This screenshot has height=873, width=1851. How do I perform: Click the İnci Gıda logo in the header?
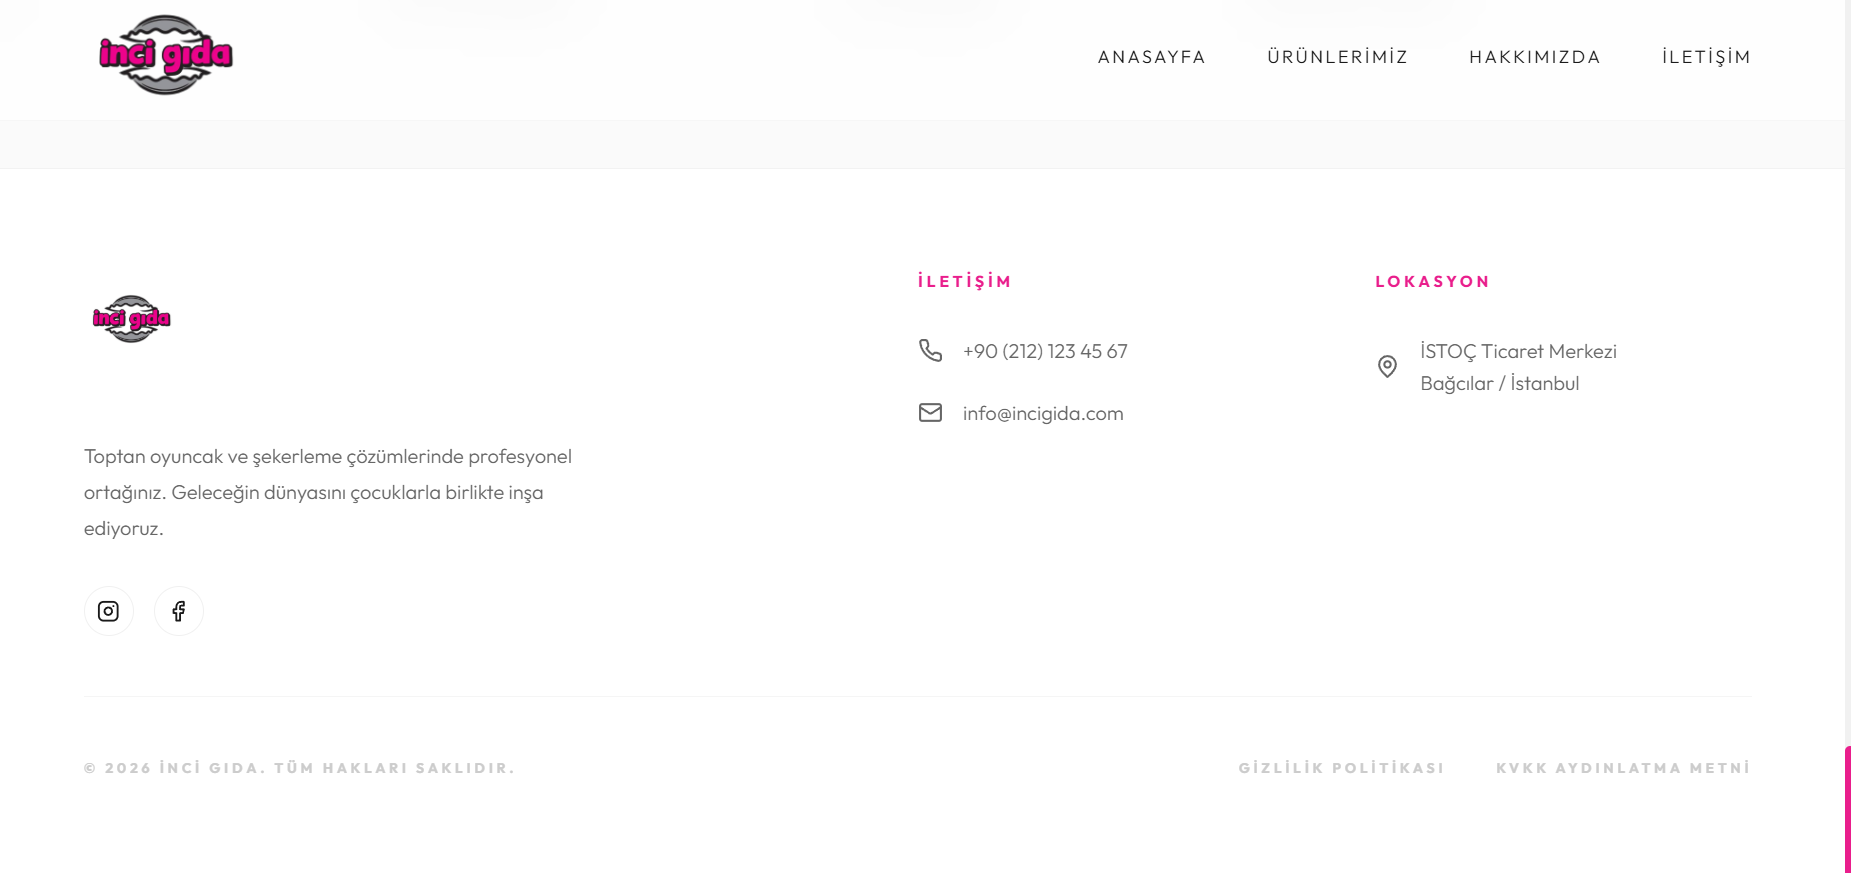click(165, 55)
